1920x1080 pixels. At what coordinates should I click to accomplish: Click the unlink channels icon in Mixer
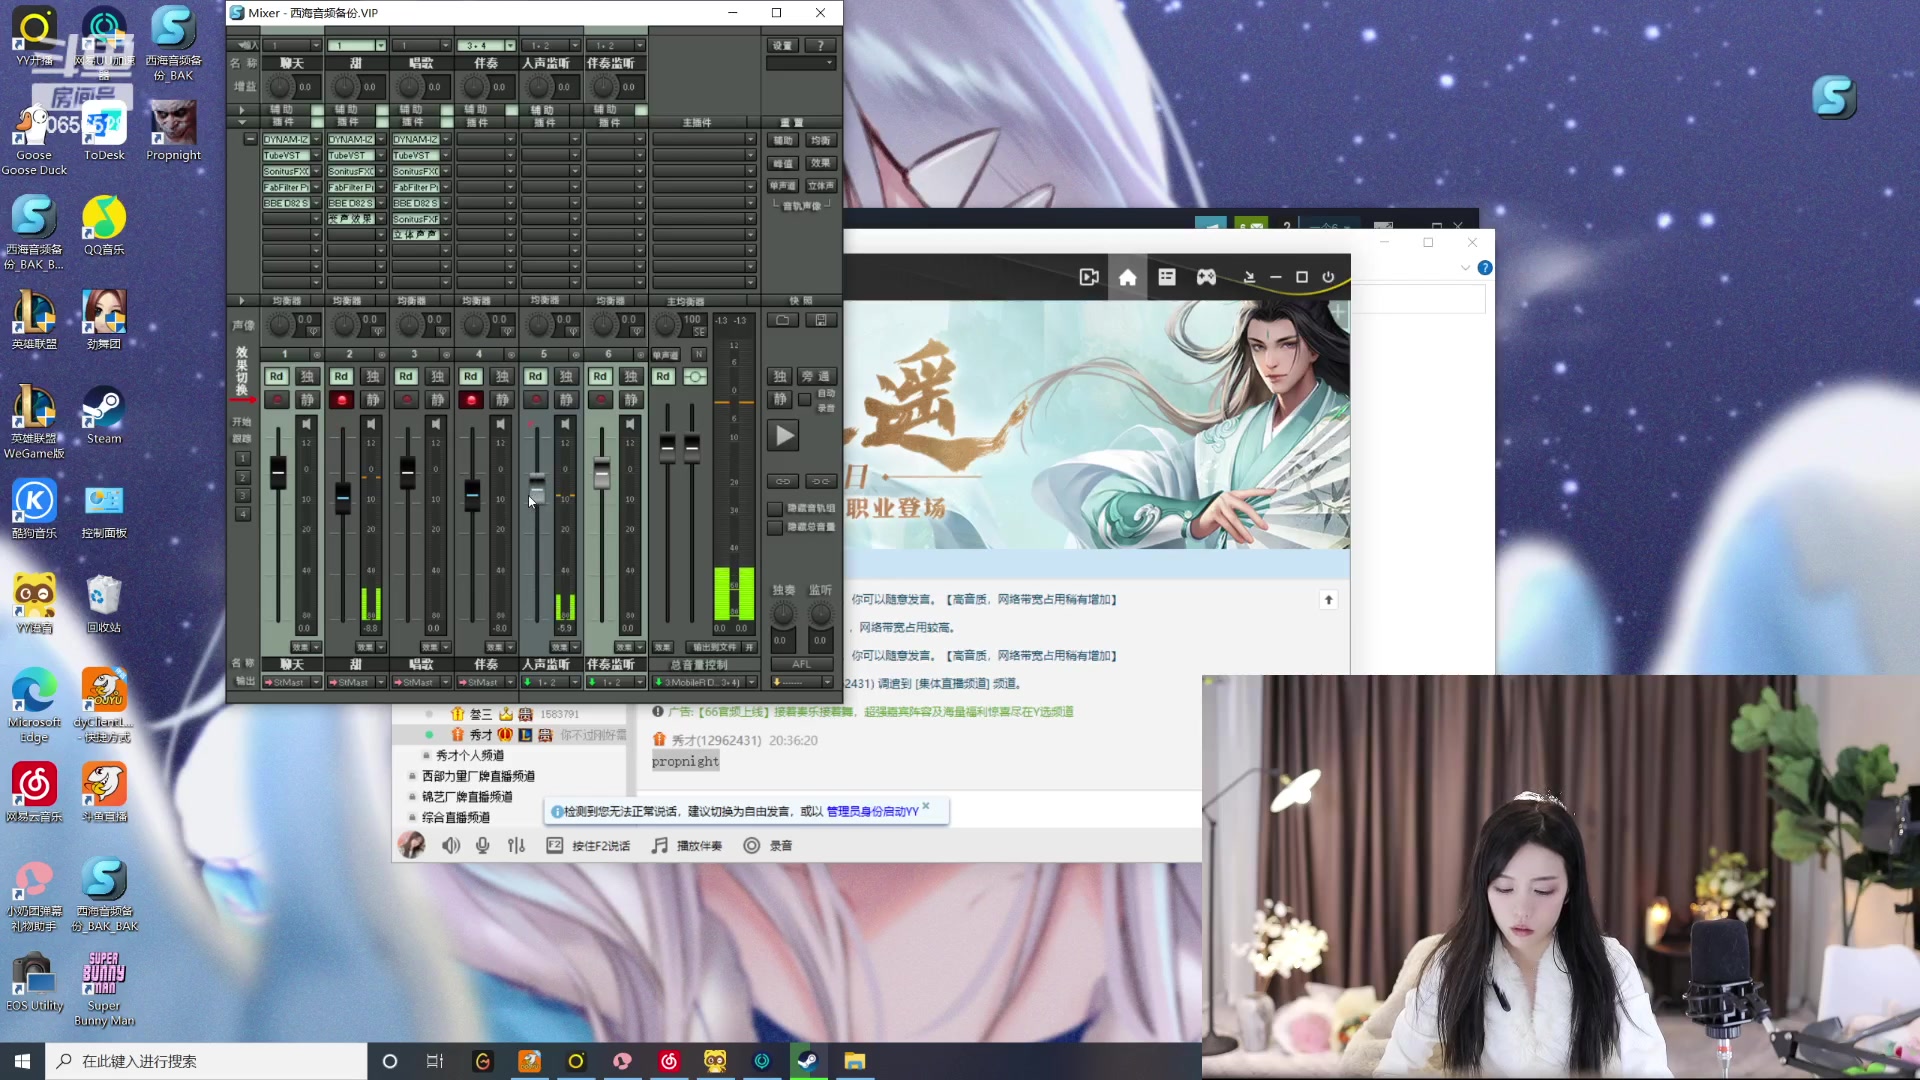(x=820, y=481)
